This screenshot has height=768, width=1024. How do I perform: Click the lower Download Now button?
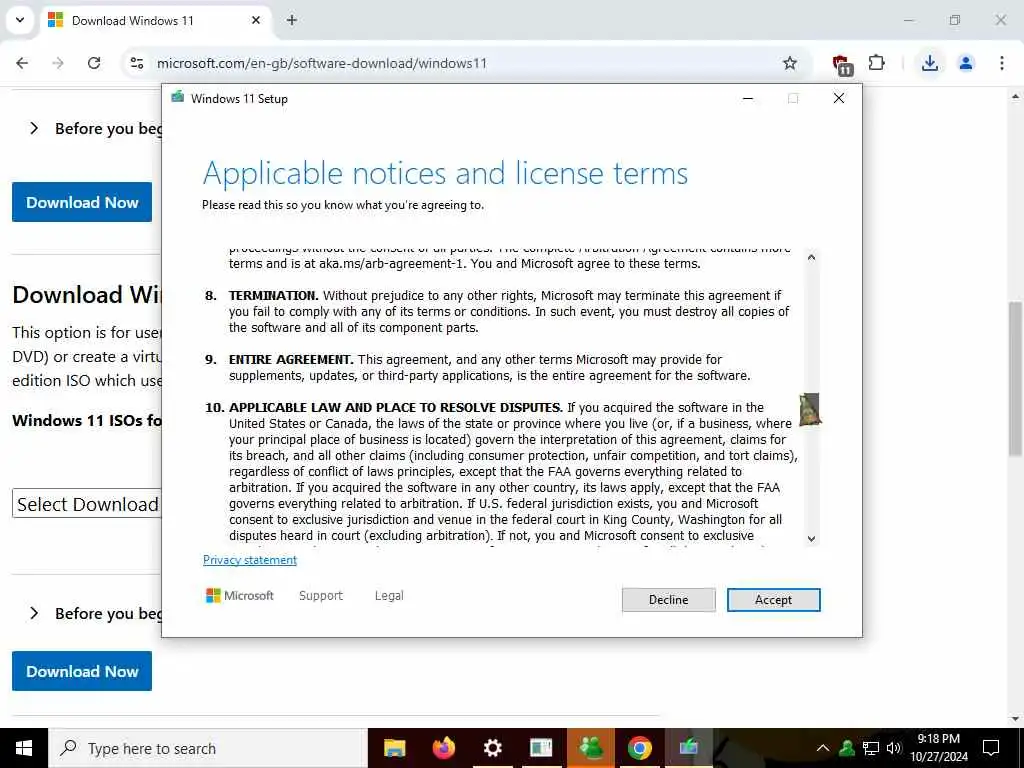coord(82,671)
